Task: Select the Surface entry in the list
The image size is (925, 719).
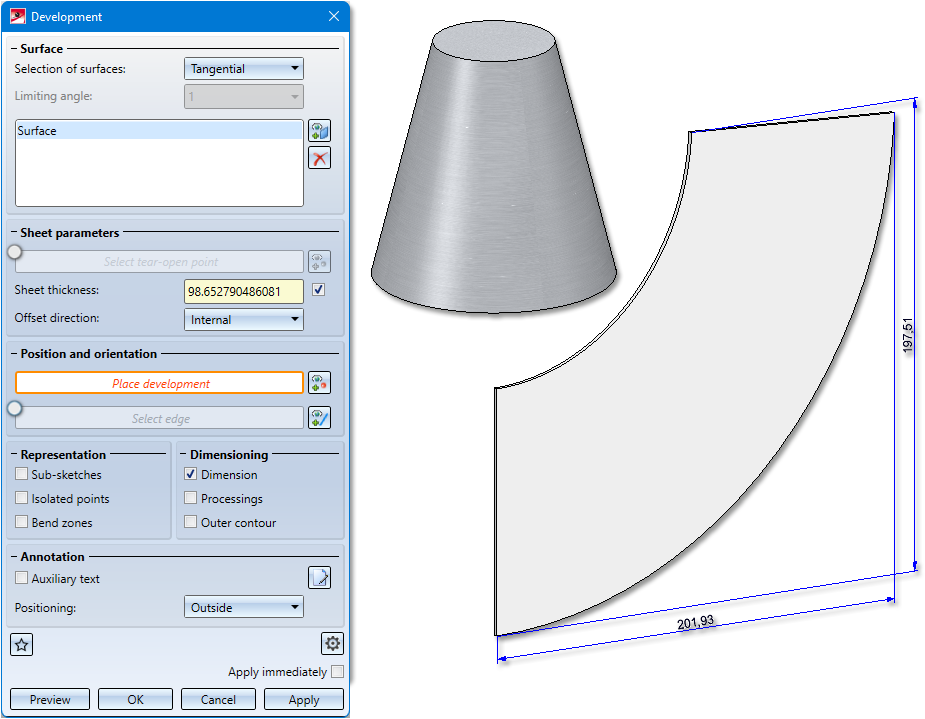Action: (x=159, y=130)
